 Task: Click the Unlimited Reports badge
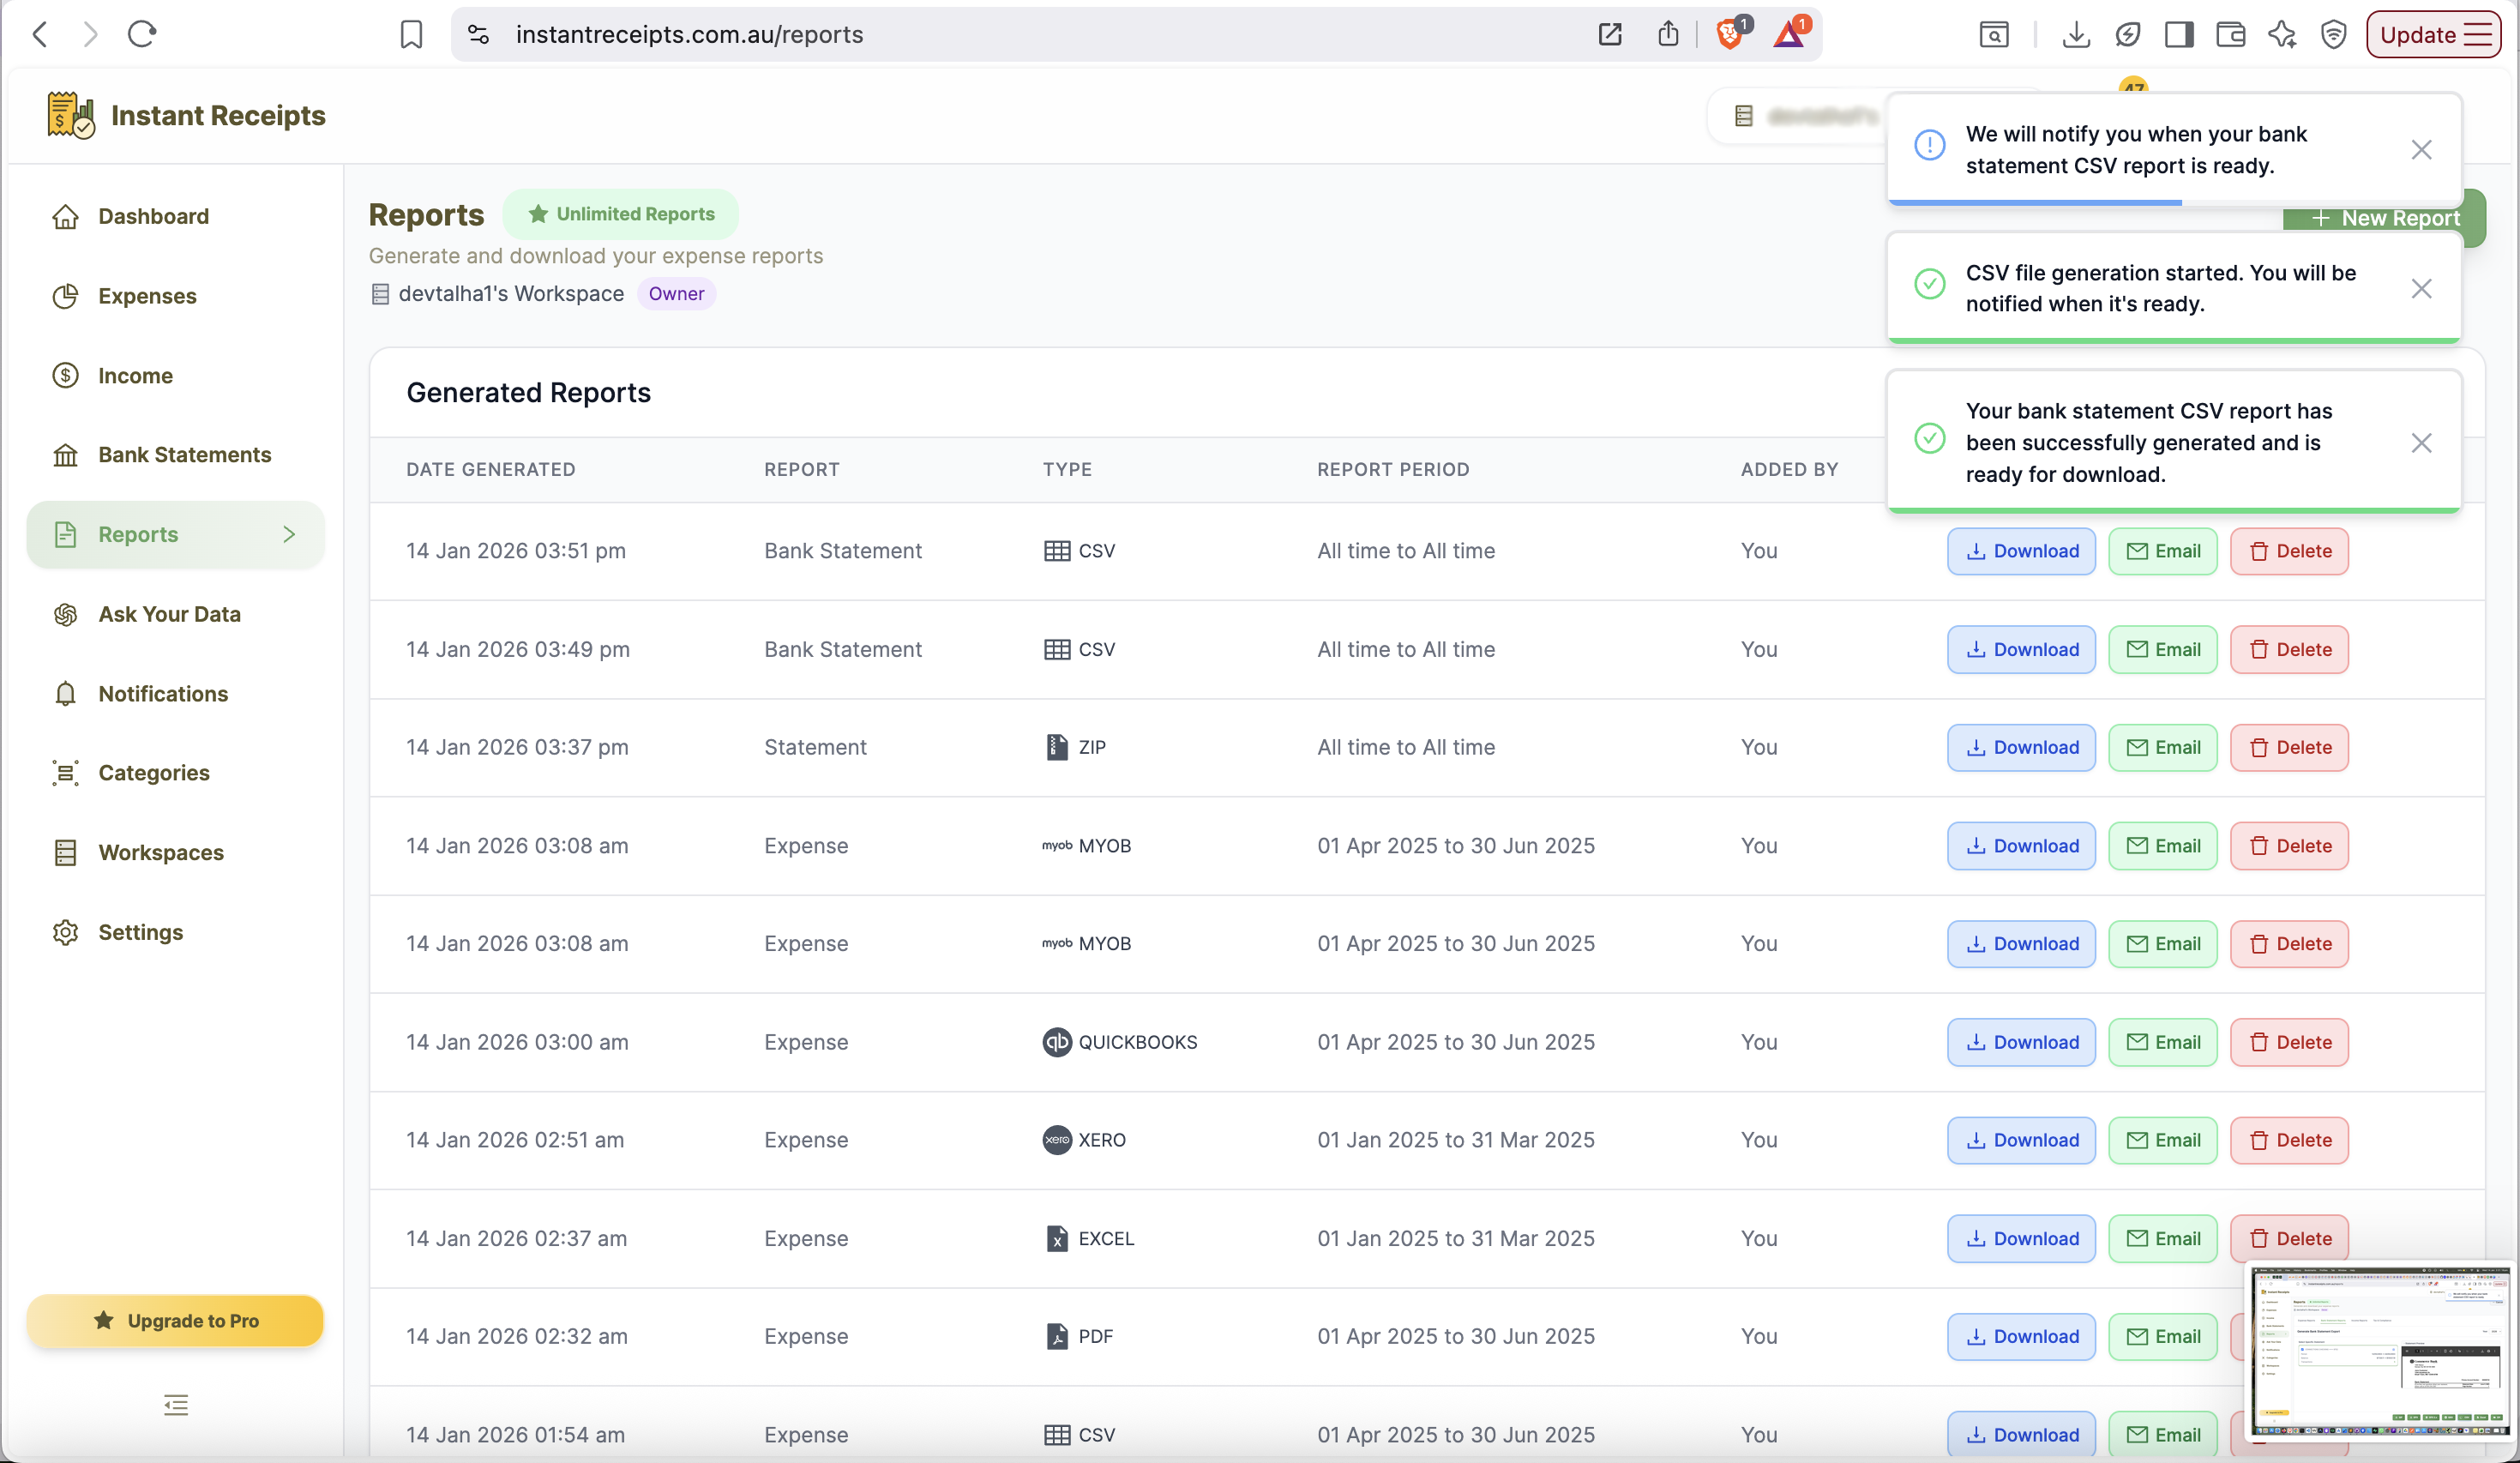tap(620, 214)
